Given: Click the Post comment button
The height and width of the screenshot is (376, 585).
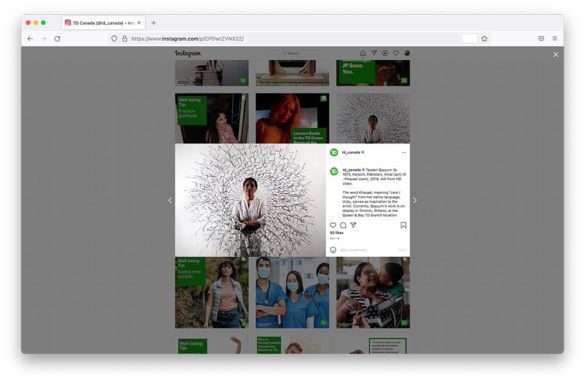Looking at the screenshot, I should [x=402, y=250].
